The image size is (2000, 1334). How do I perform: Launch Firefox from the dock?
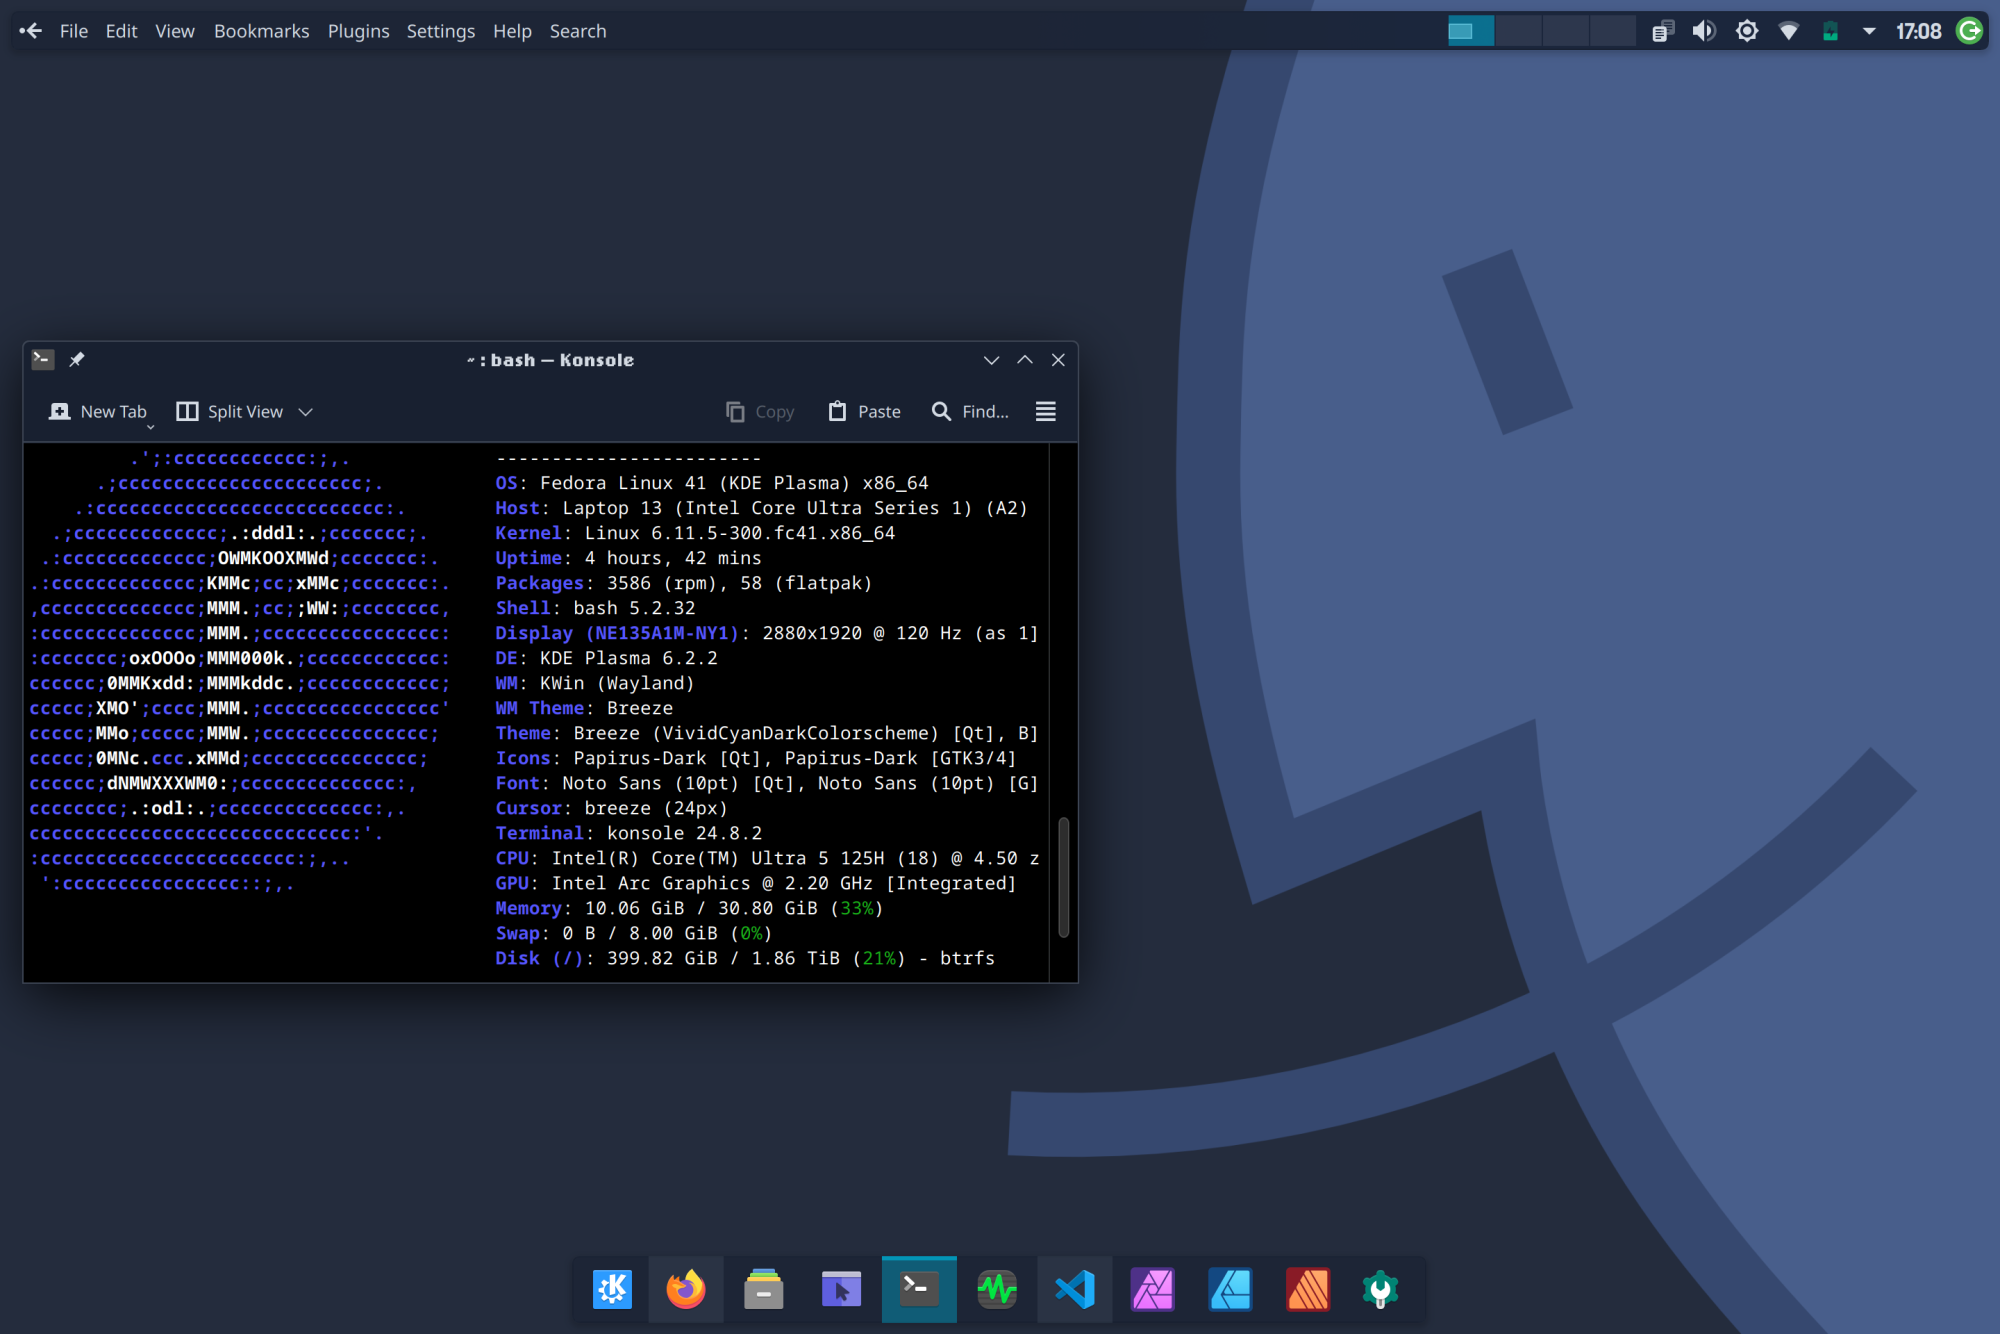point(686,1289)
